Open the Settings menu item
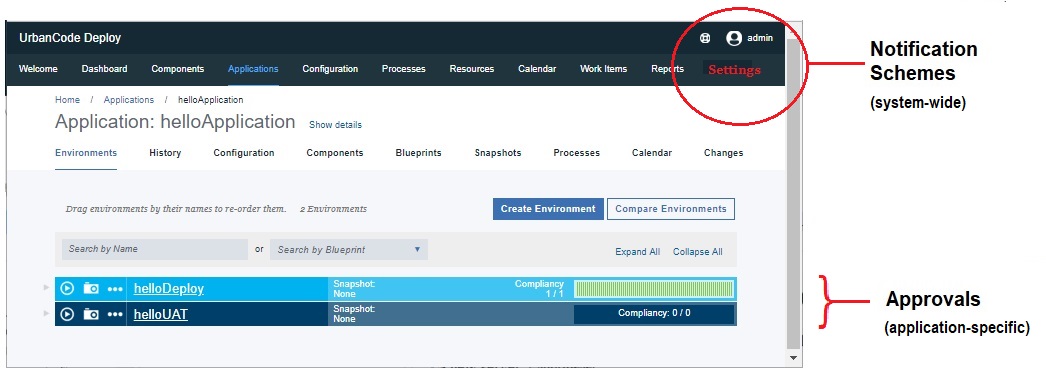This screenshot has height=389, width=1046. pyautogui.click(x=734, y=69)
